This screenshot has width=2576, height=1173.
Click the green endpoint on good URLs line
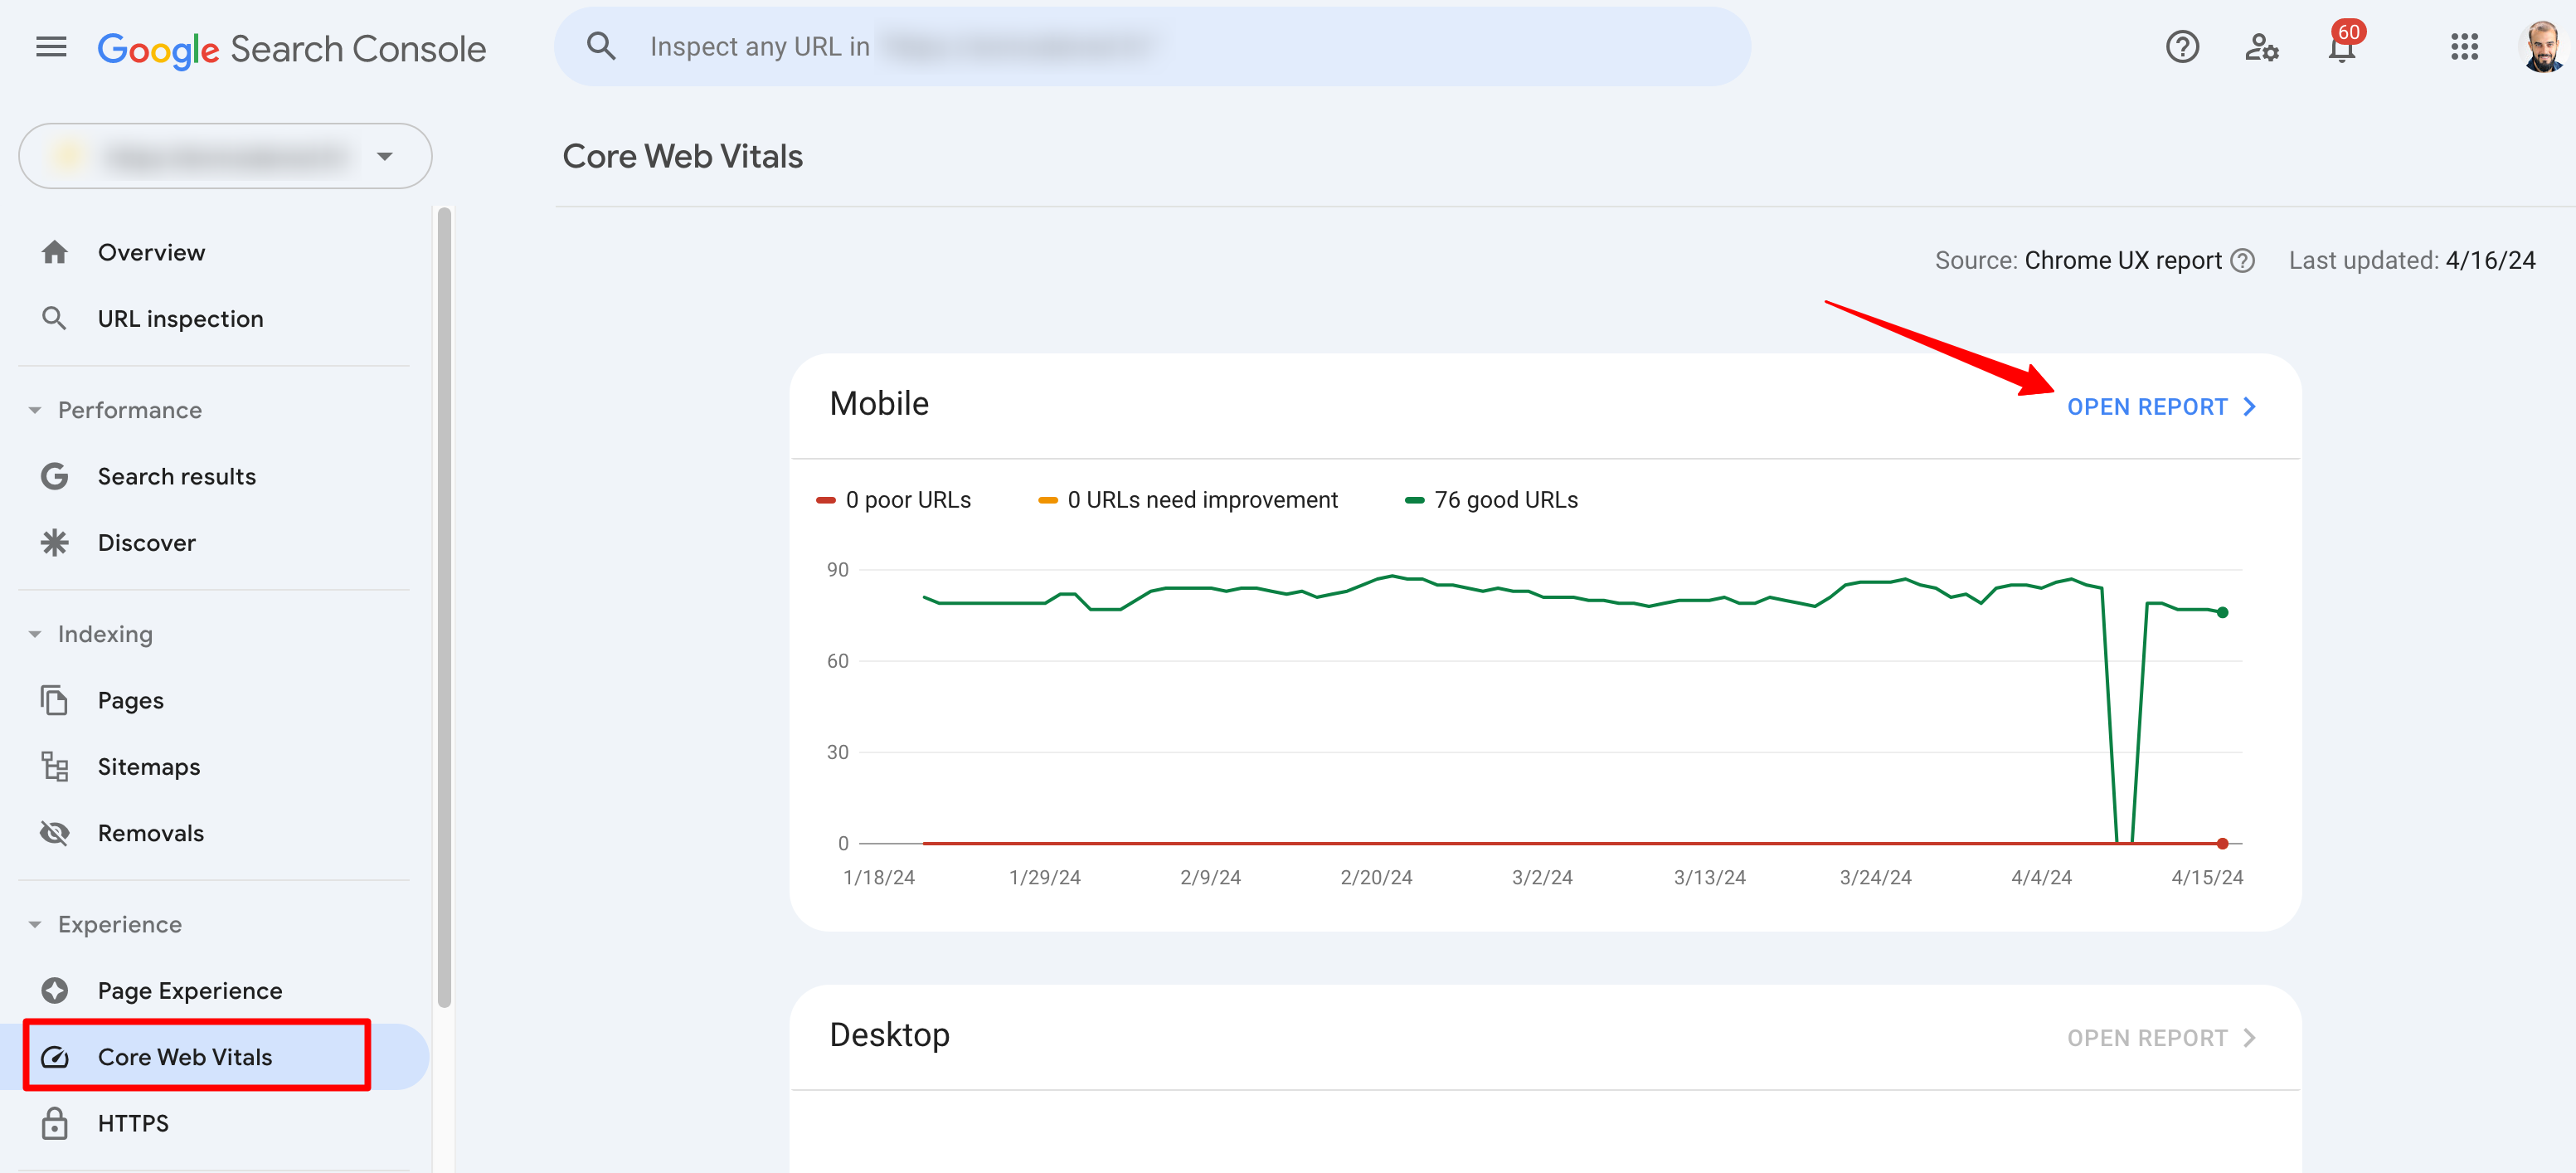[2222, 612]
